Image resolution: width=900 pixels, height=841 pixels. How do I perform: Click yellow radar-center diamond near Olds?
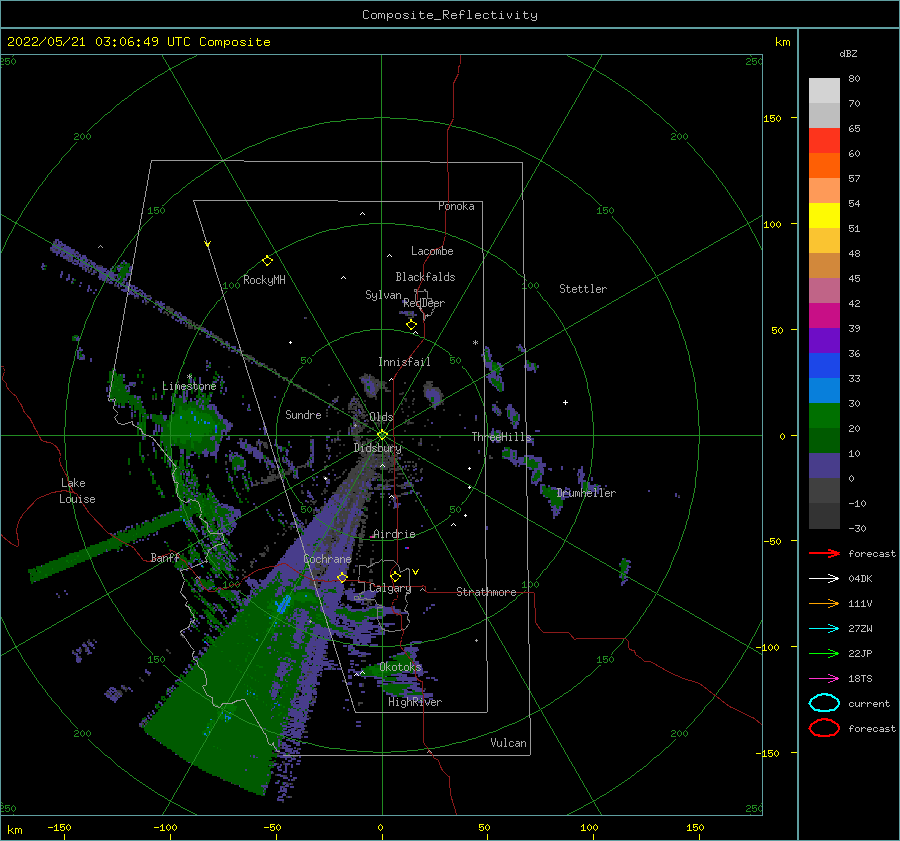pyautogui.click(x=382, y=435)
